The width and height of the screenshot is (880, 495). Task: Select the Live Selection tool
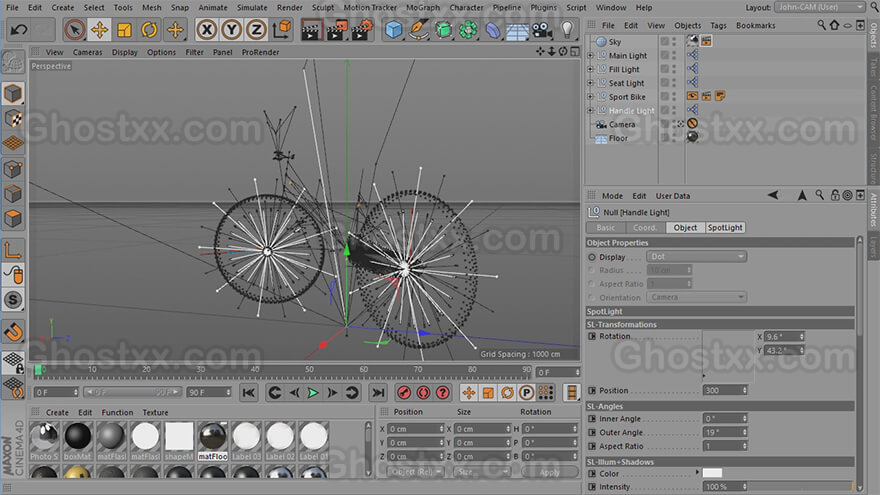point(75,29)
